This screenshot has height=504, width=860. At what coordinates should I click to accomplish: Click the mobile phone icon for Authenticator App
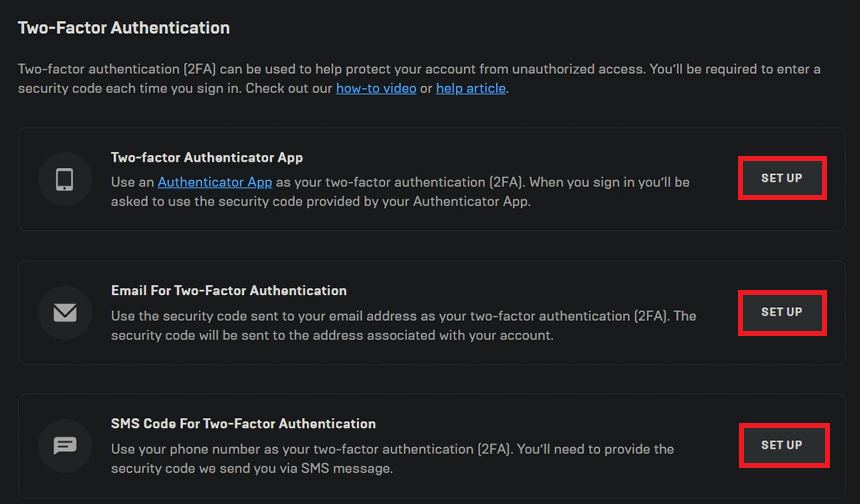tap(64, 179)
